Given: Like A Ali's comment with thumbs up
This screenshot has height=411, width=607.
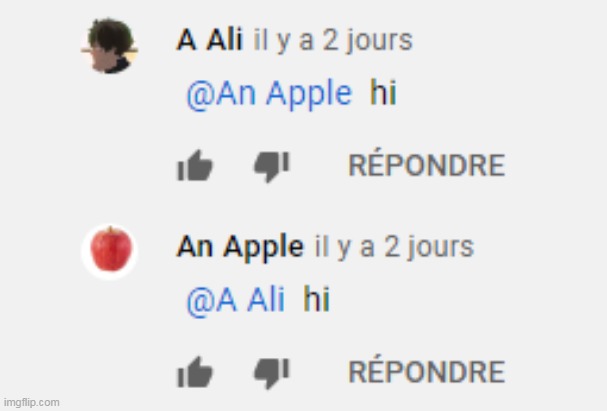Looking at the screenshot, I should 195,166.
